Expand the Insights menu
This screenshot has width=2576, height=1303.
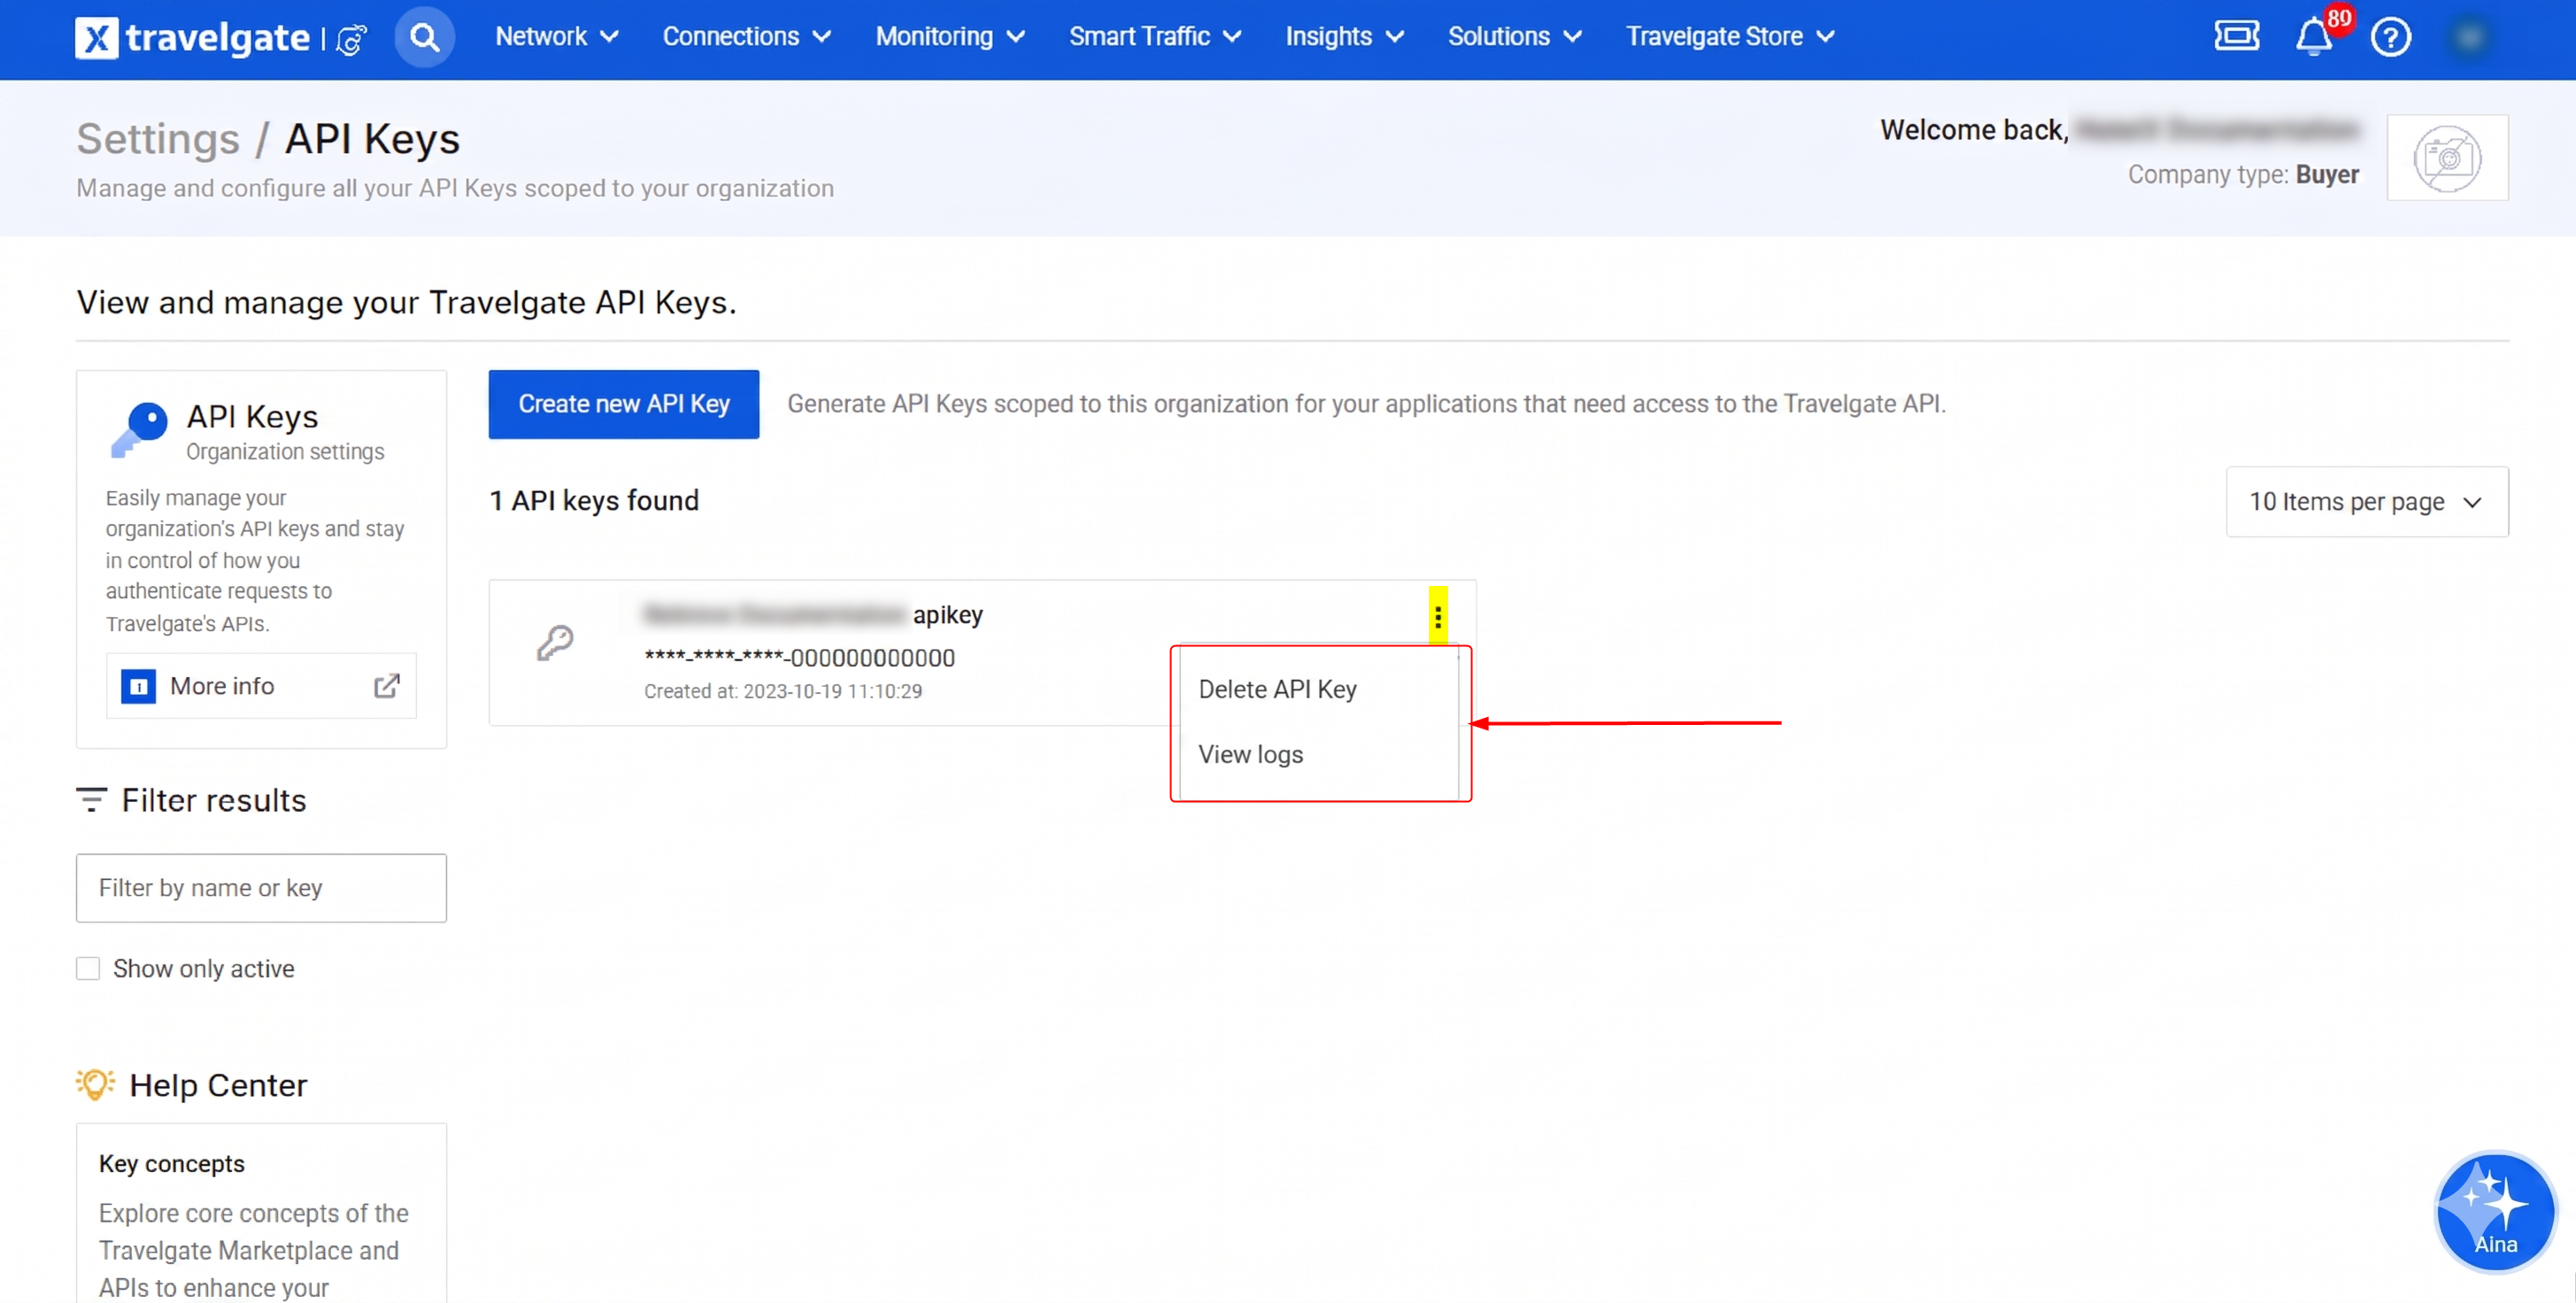click(x=1345, y=37)
